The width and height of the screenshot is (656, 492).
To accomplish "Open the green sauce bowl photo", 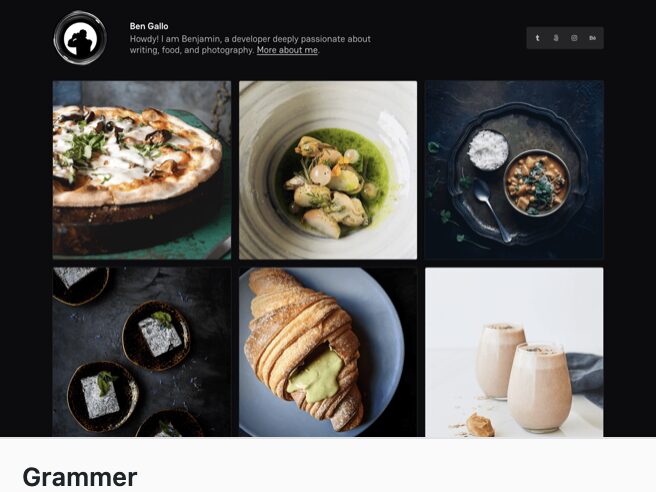I will [x=328, y=170].
